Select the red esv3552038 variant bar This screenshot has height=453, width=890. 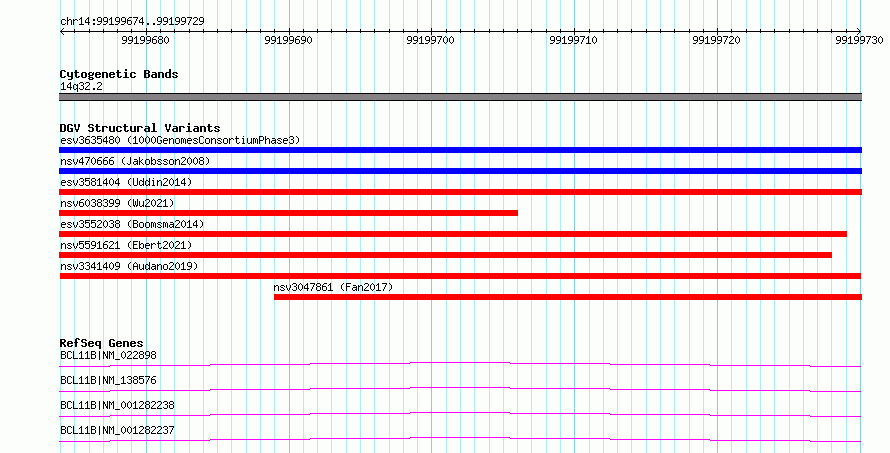tap(453, 234)
